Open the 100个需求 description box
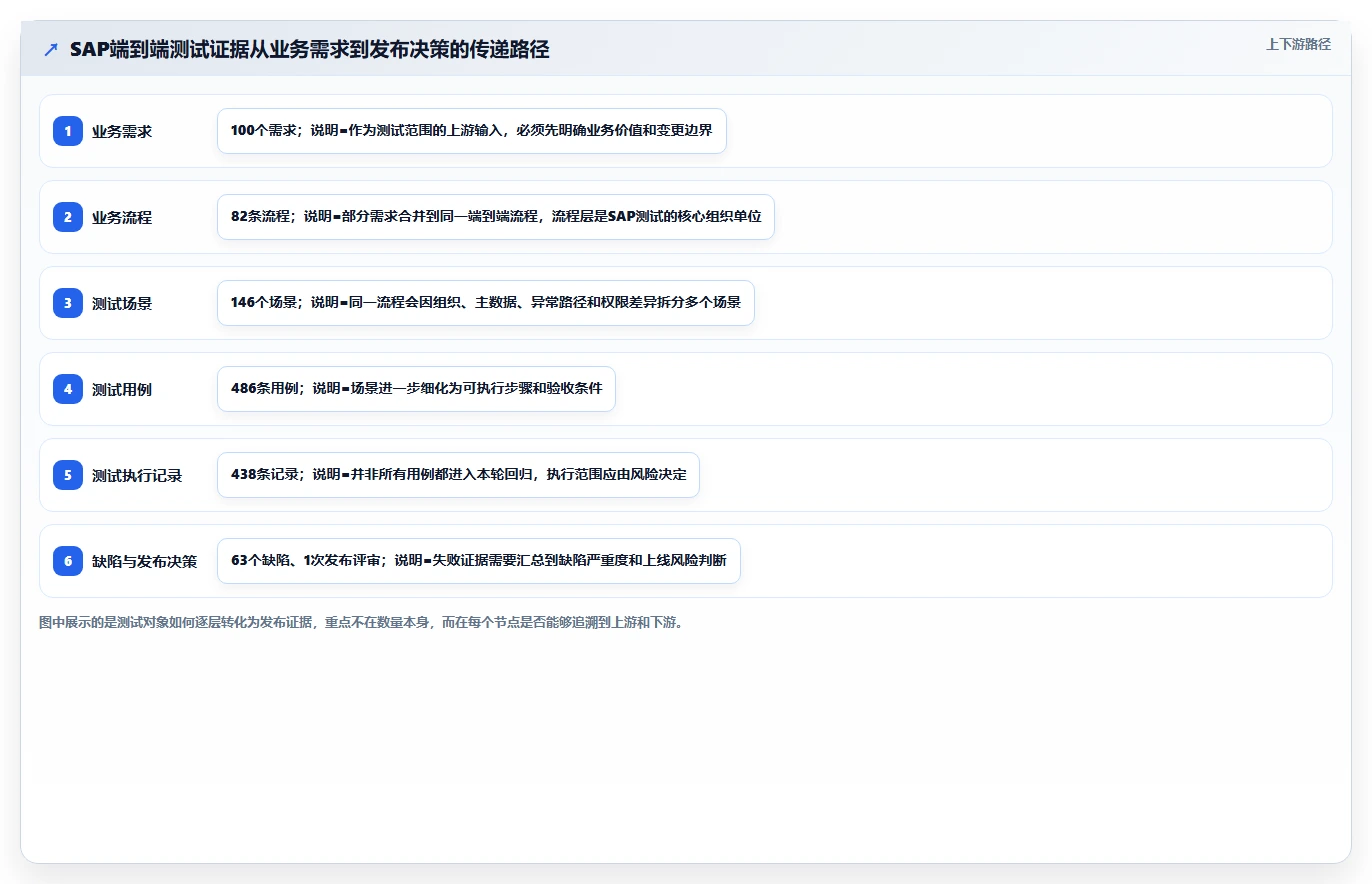 click(471, 131)
